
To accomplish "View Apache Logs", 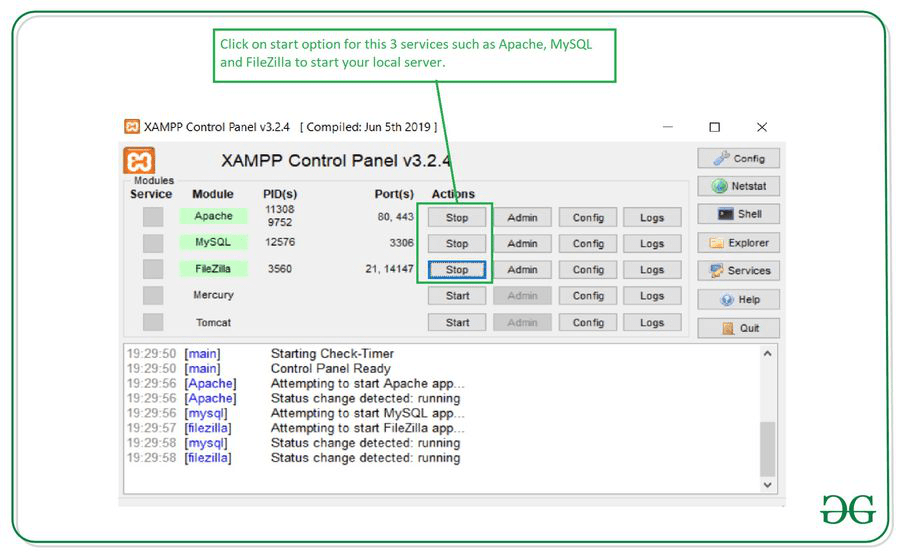I will (x=652, y=218).
